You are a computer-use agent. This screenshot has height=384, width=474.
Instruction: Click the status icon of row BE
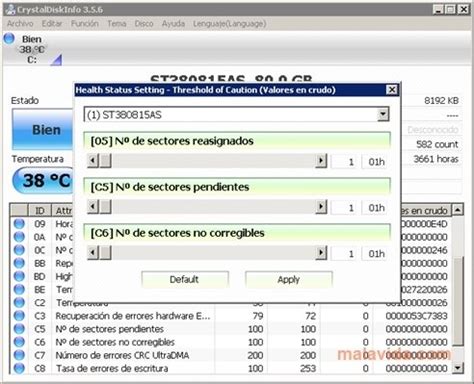pos(19,289)
